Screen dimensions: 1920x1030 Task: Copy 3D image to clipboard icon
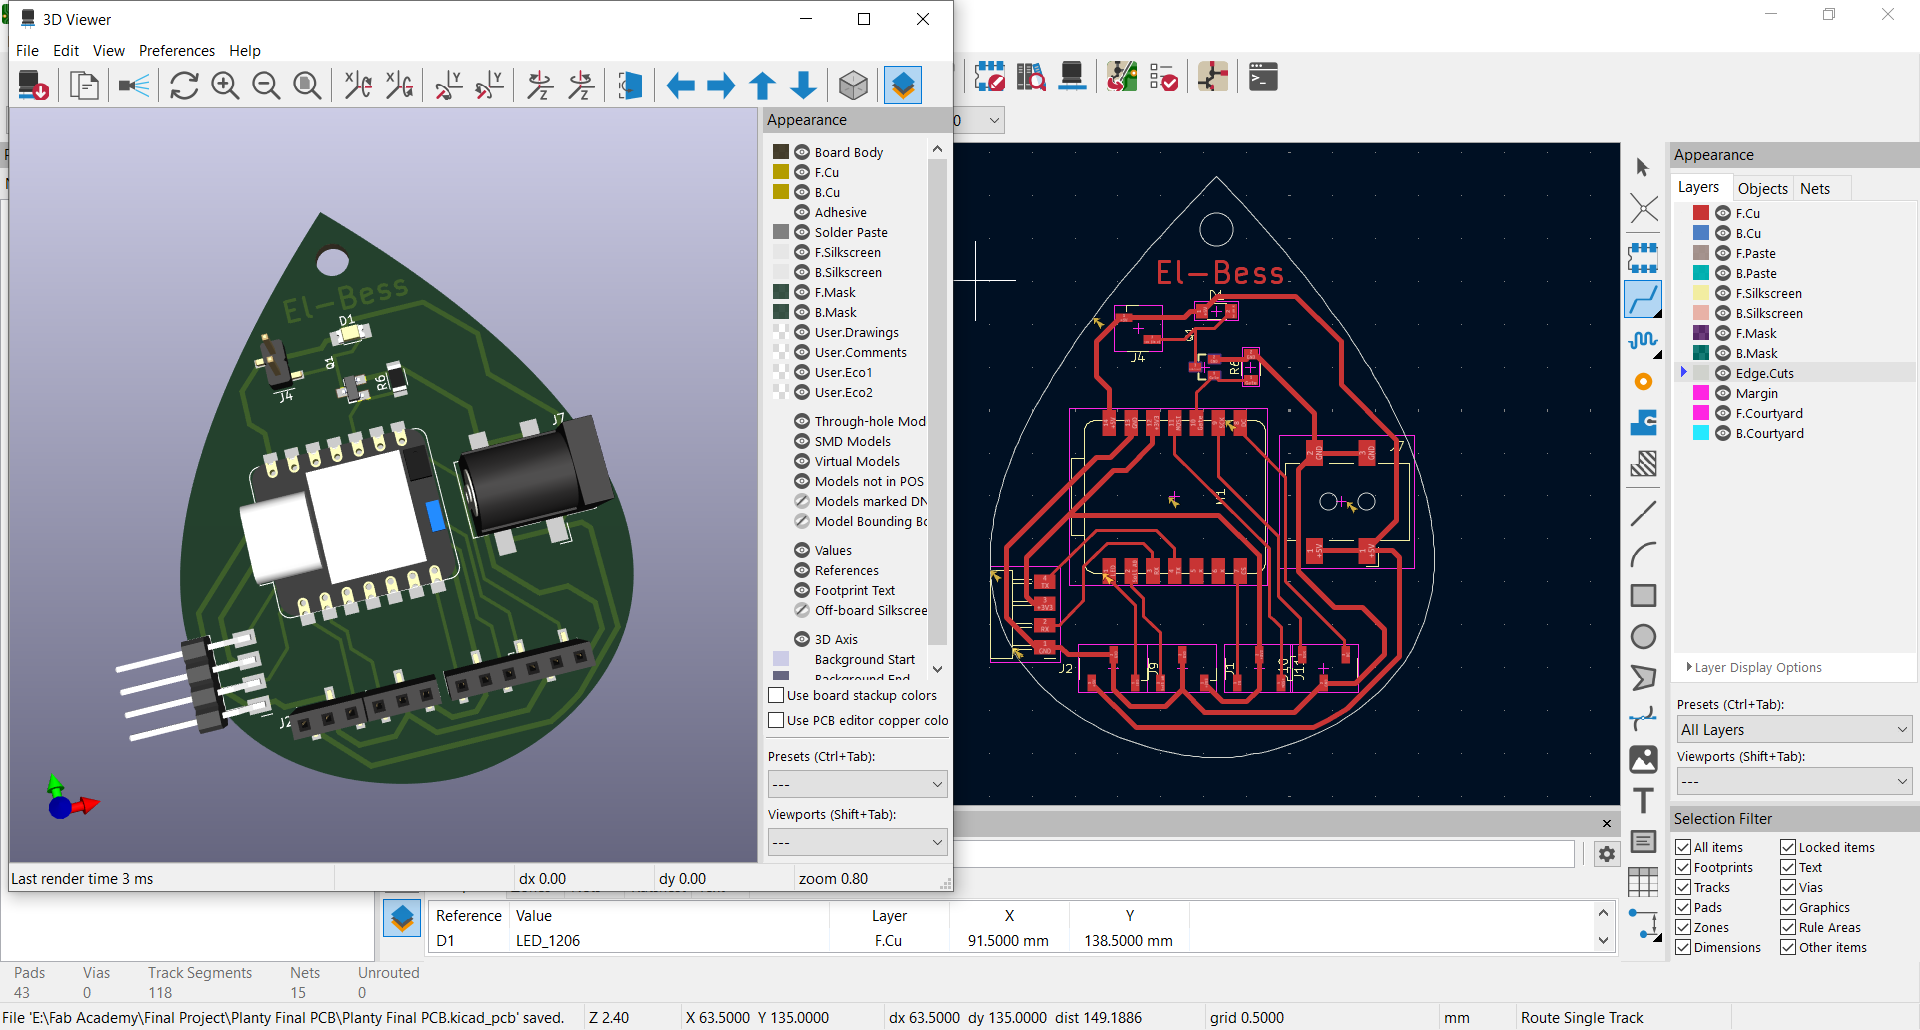click(85, 86)
